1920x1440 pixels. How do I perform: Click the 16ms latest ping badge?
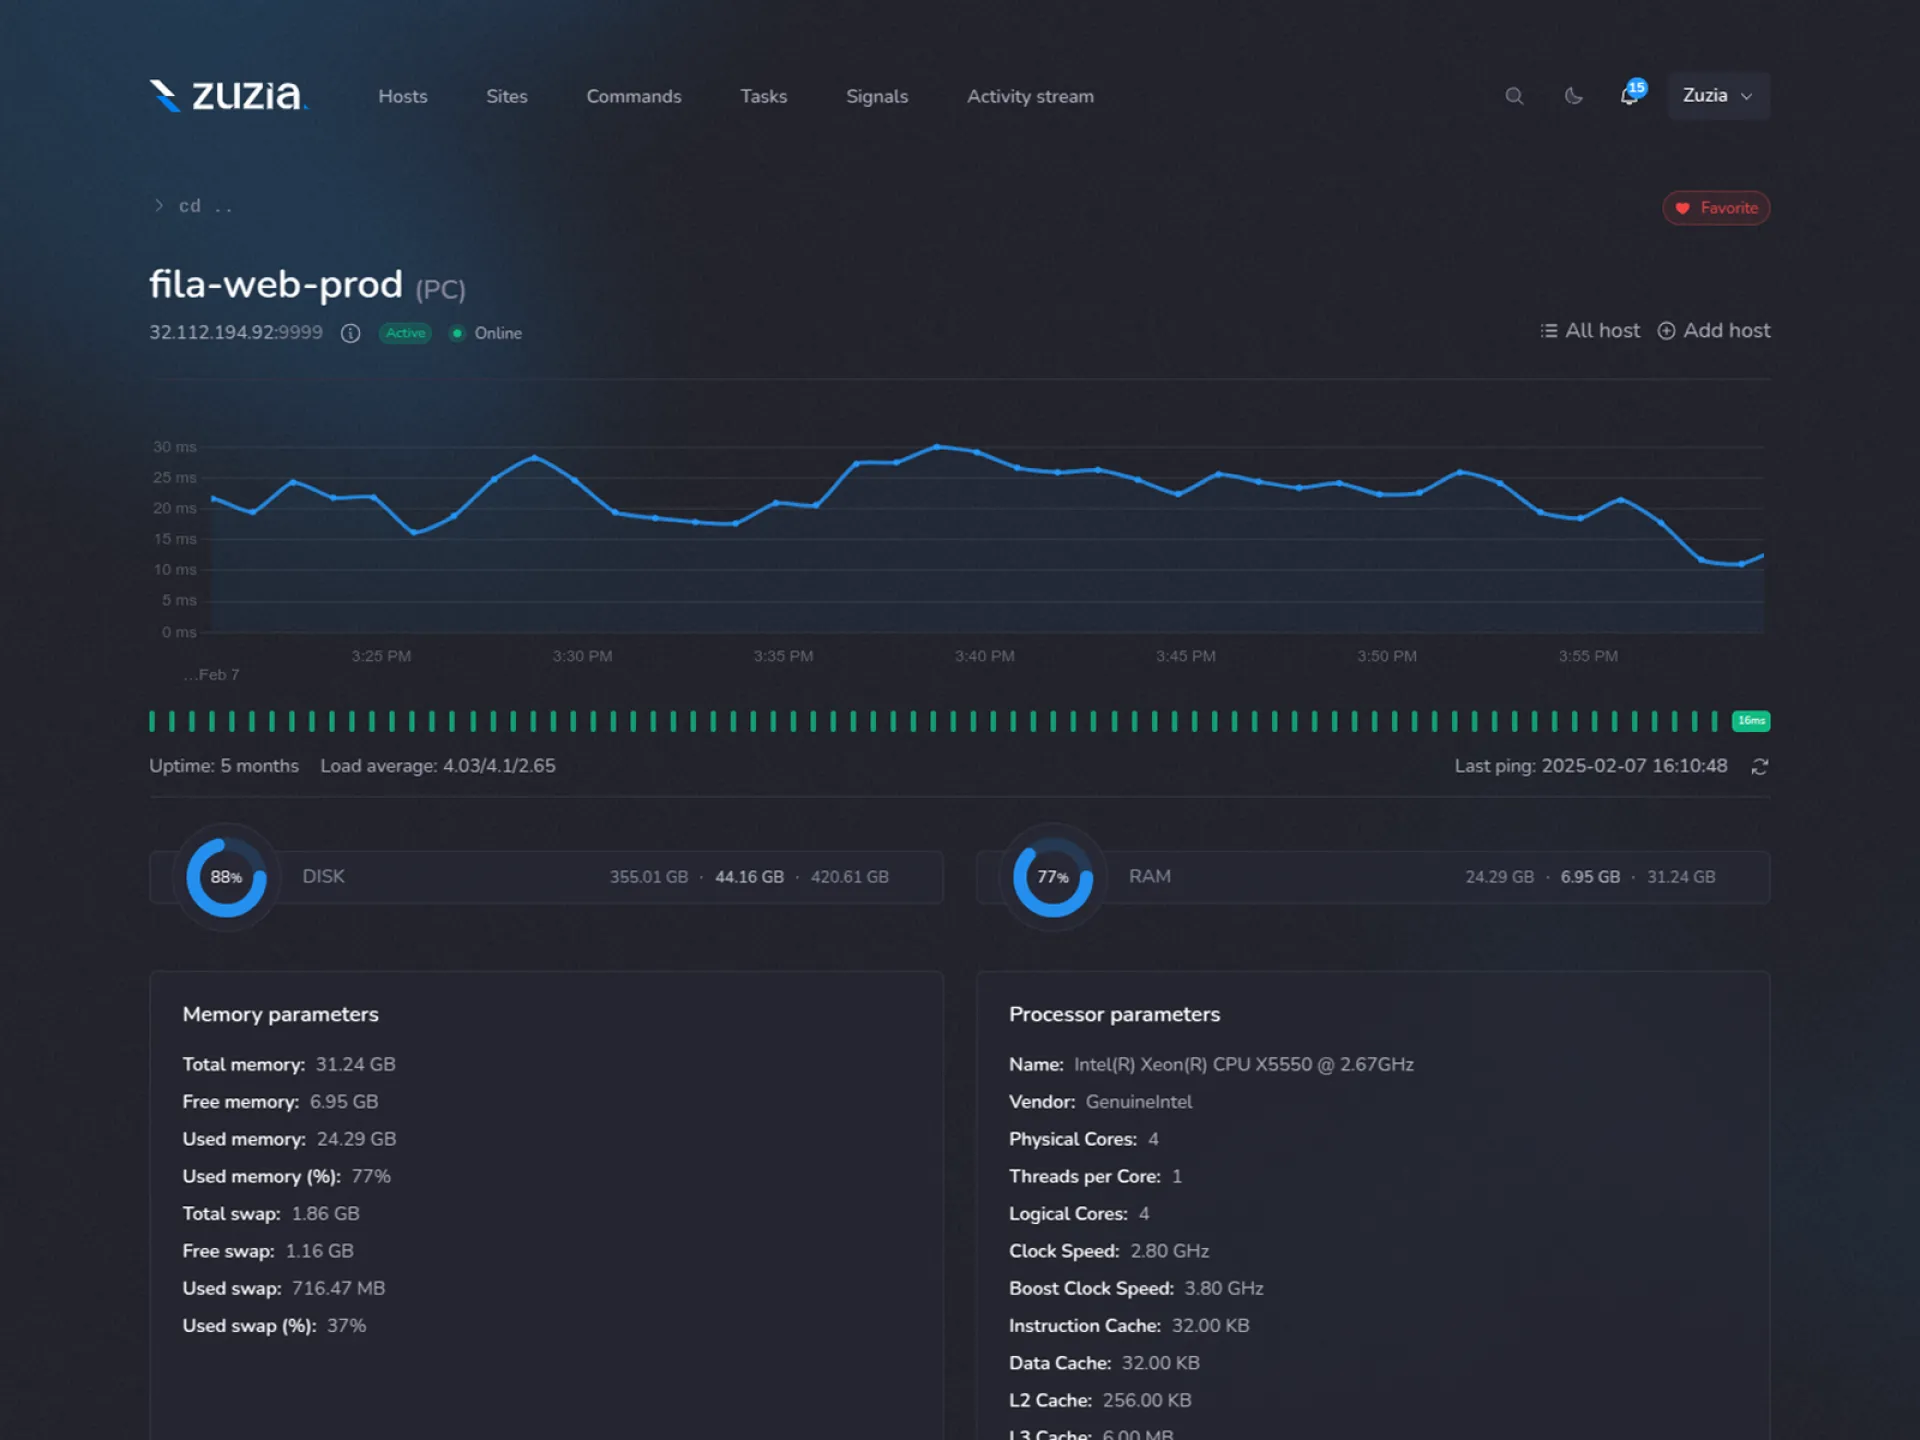pyautogui.click(x=1750, y=721)
